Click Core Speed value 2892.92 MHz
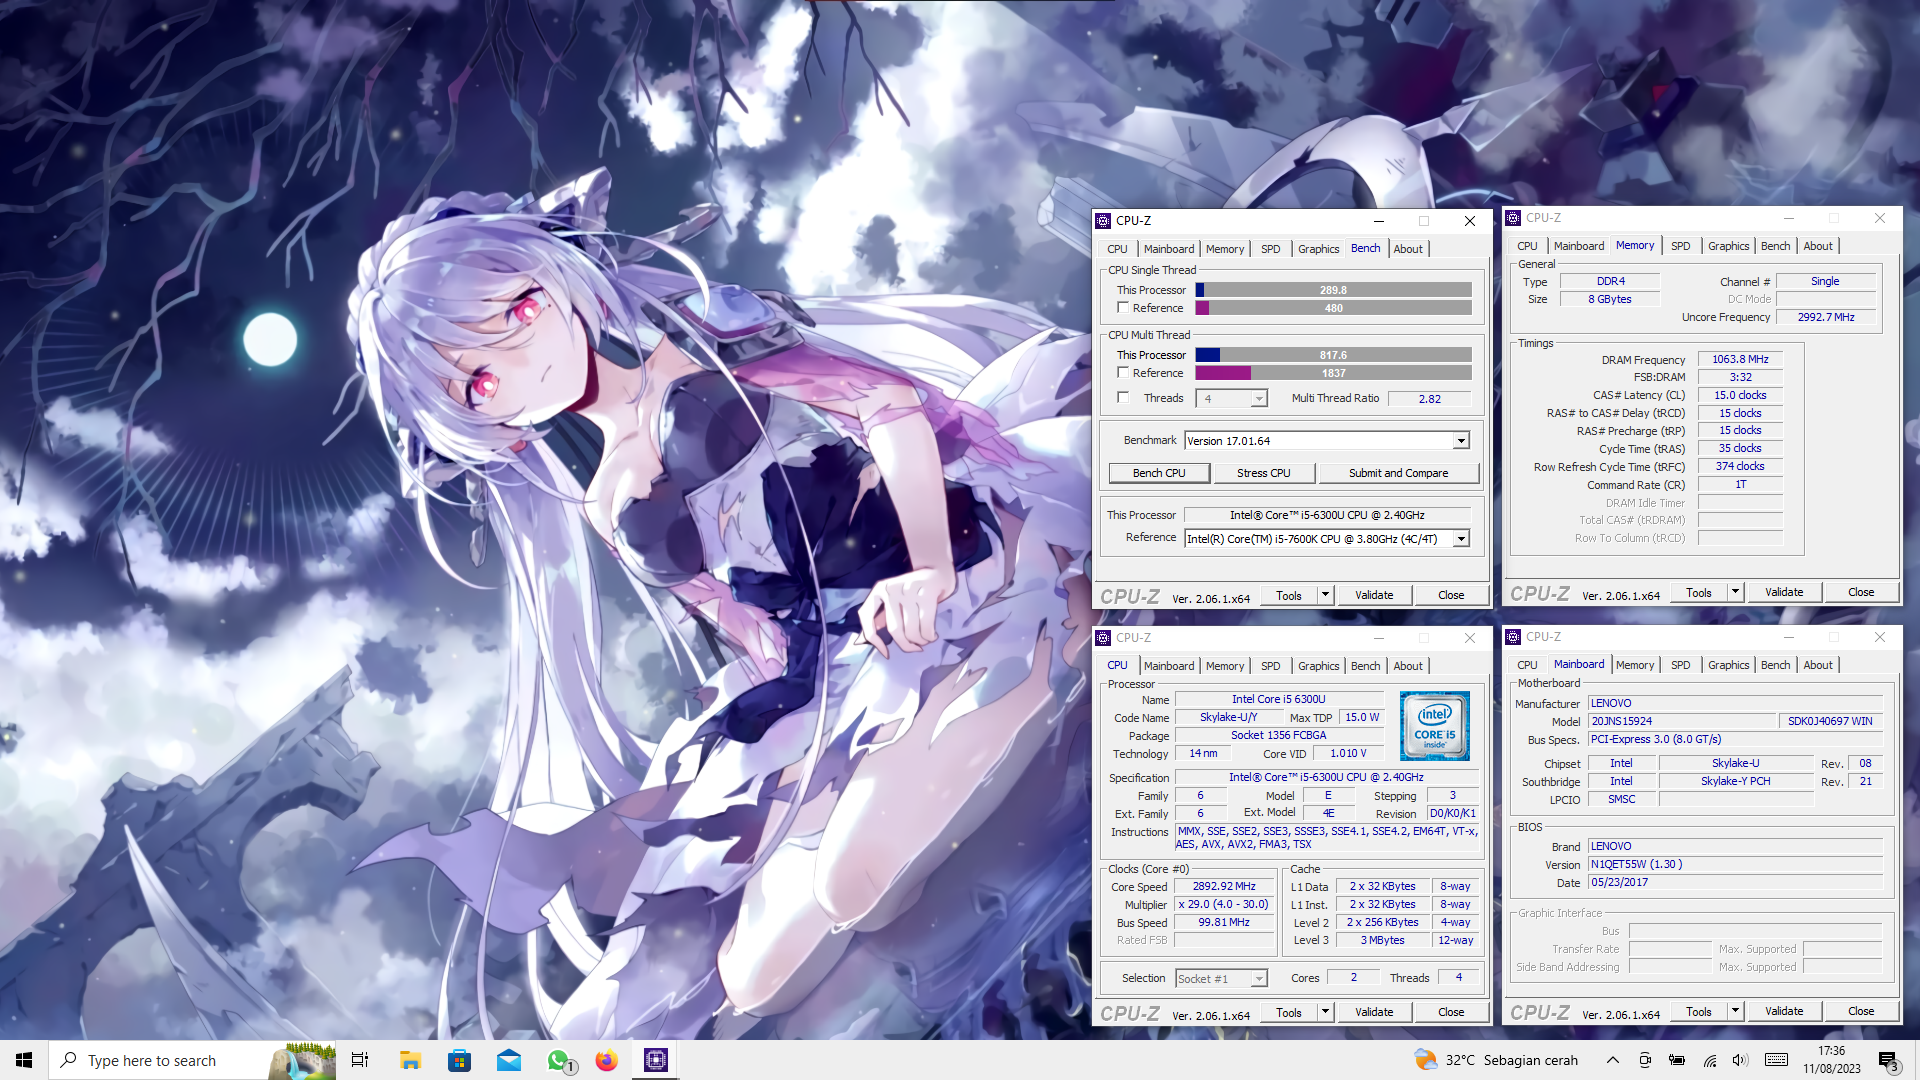Image resolution: width=1920 pixels, height=1080 pixels. [1224, 887]
